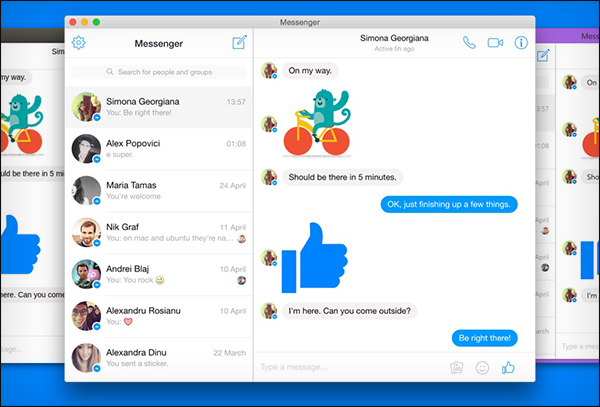600x407 pixels.
Task: Click 'You're welcome' preview text
Action: (134, 196)
